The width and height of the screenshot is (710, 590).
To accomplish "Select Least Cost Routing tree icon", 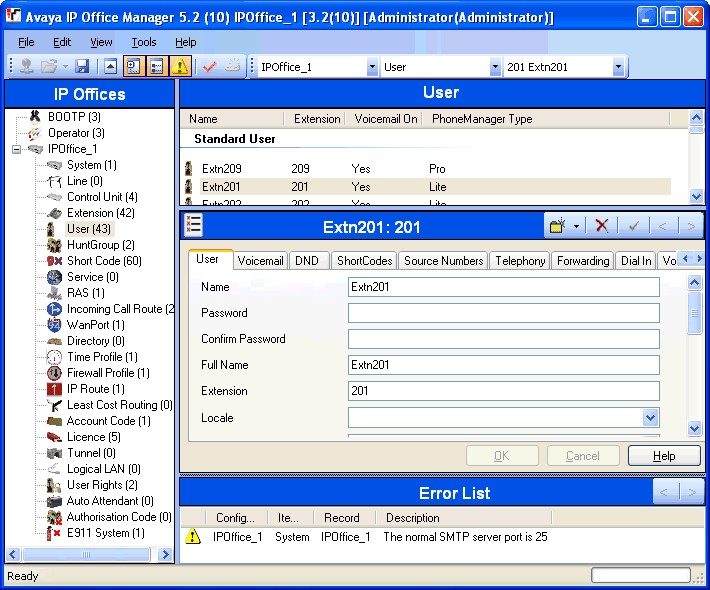I will 54,405.
